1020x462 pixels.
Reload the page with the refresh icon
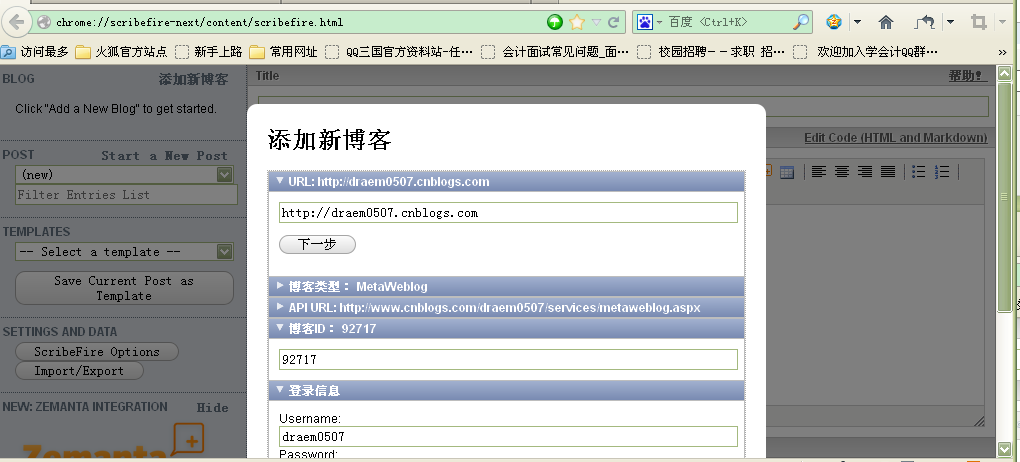coord(614,22)
